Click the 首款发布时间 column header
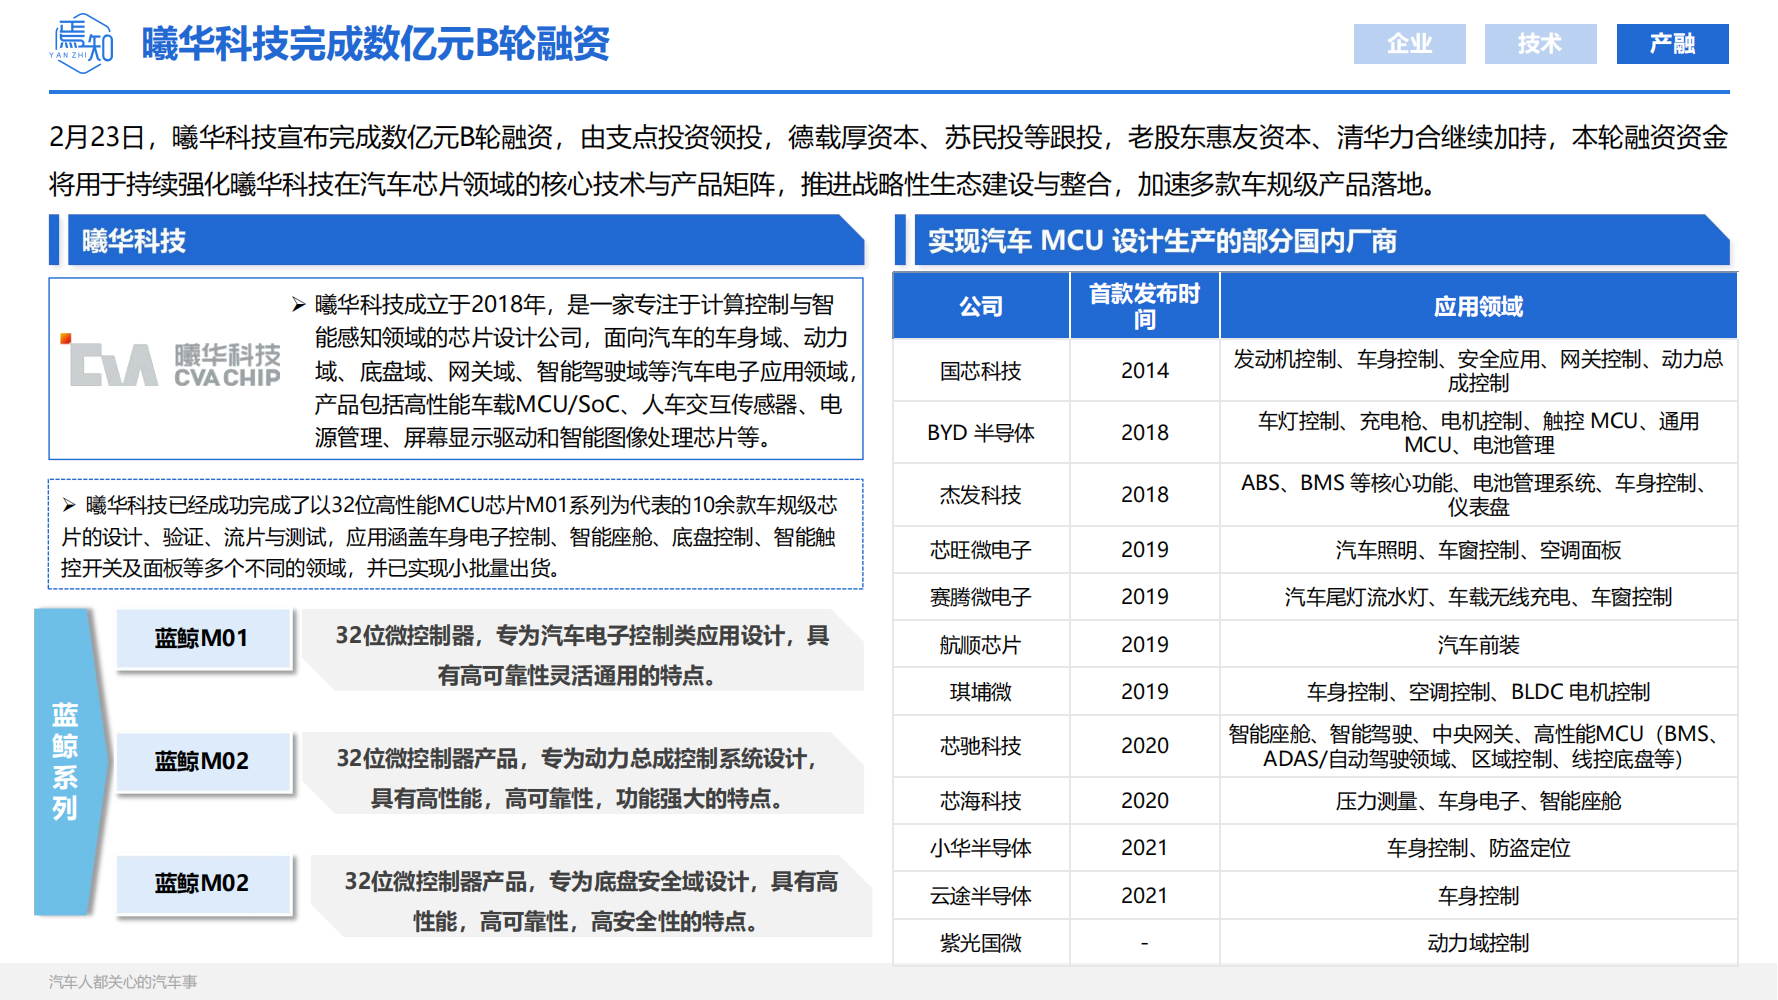 coord(1145,306)
